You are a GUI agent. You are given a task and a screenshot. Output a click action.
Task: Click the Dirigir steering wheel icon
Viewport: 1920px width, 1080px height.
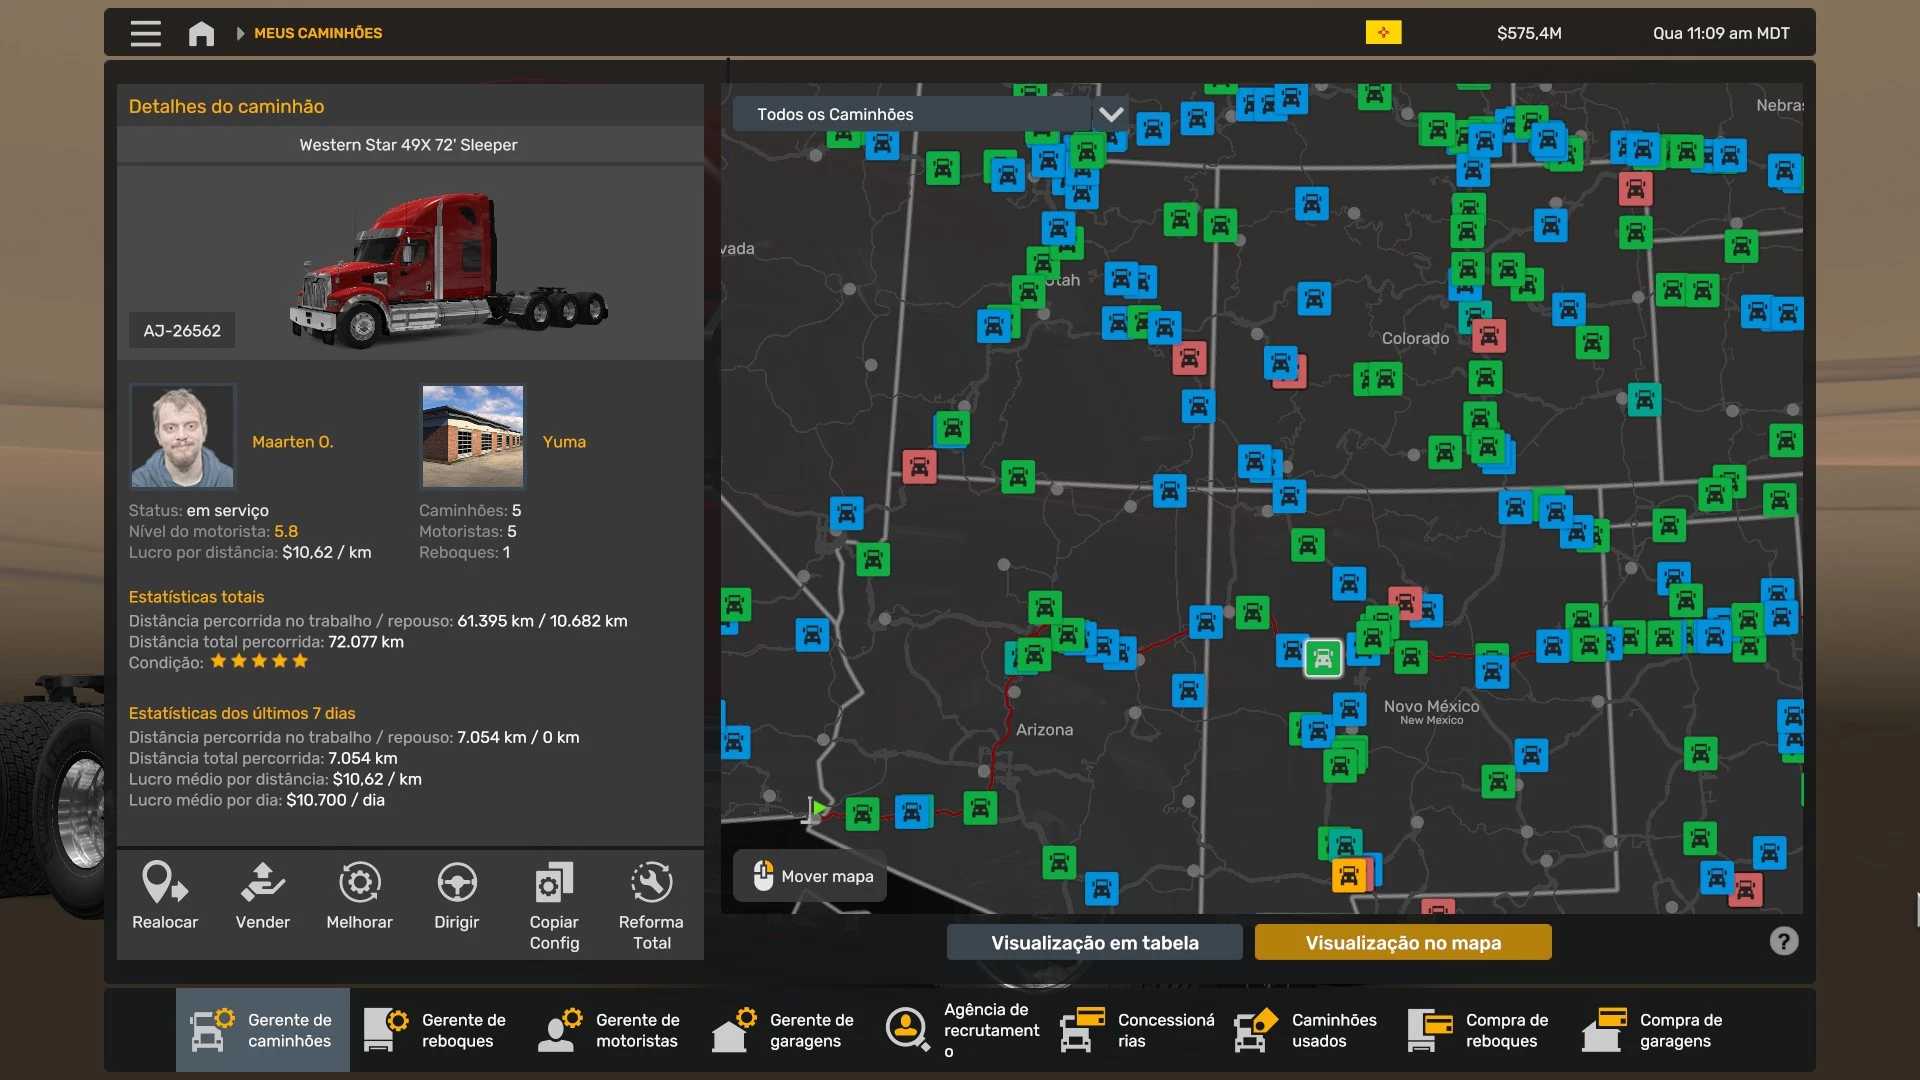click(456, 884)
